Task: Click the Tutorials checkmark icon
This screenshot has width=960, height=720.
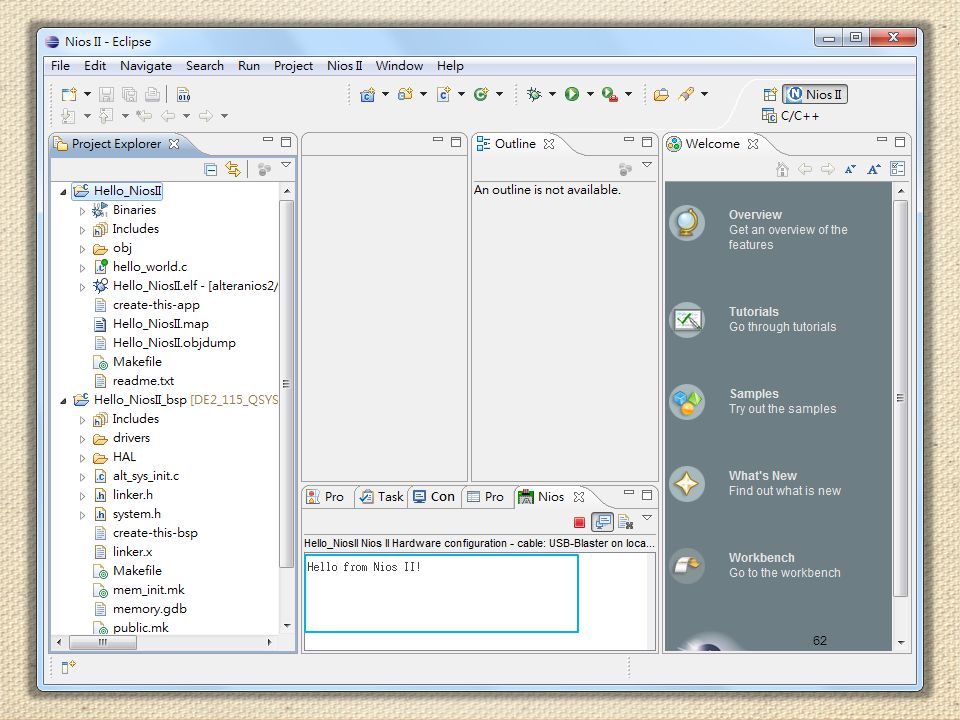Action: 687,320
